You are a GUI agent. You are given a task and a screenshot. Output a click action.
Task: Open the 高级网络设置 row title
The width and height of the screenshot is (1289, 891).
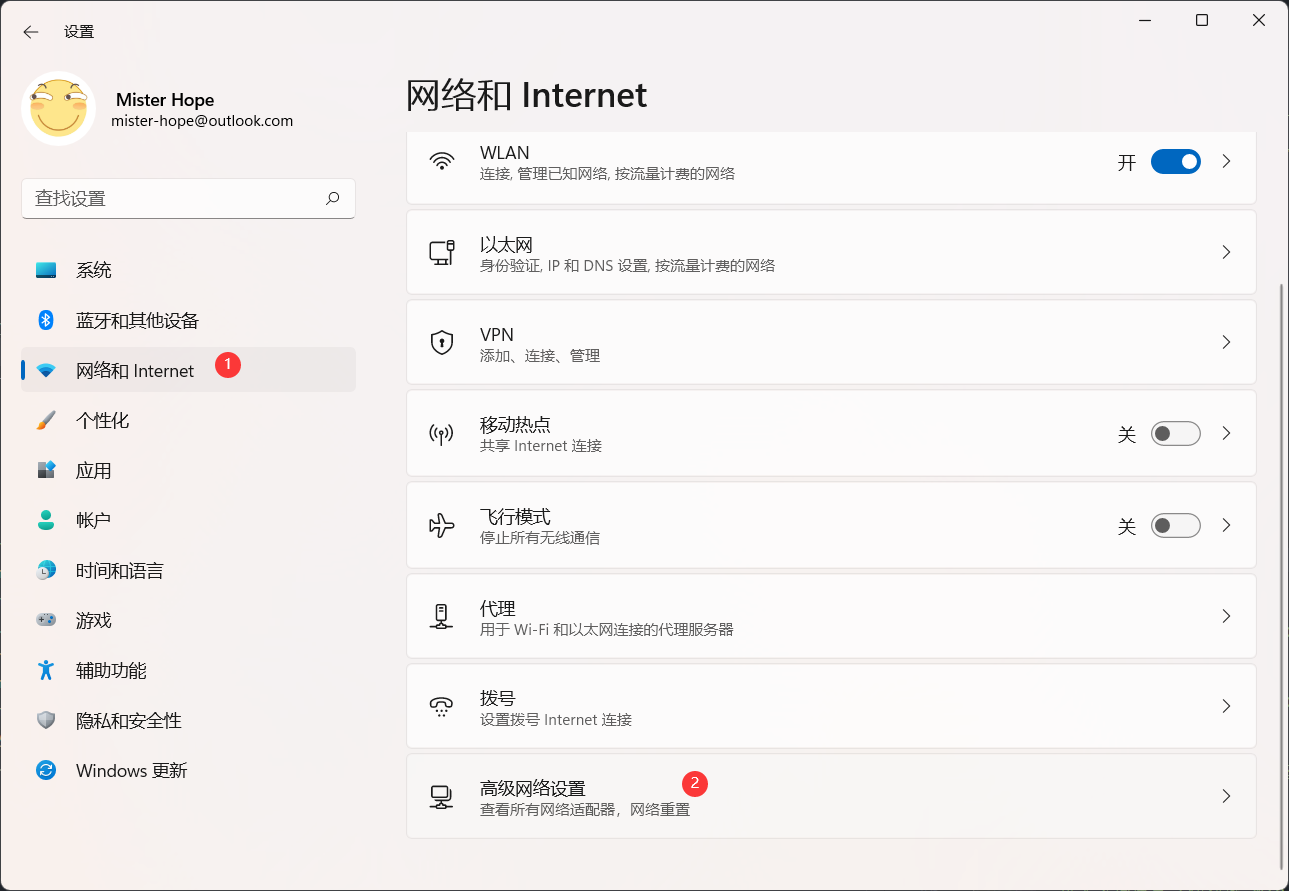pos(533,789)
